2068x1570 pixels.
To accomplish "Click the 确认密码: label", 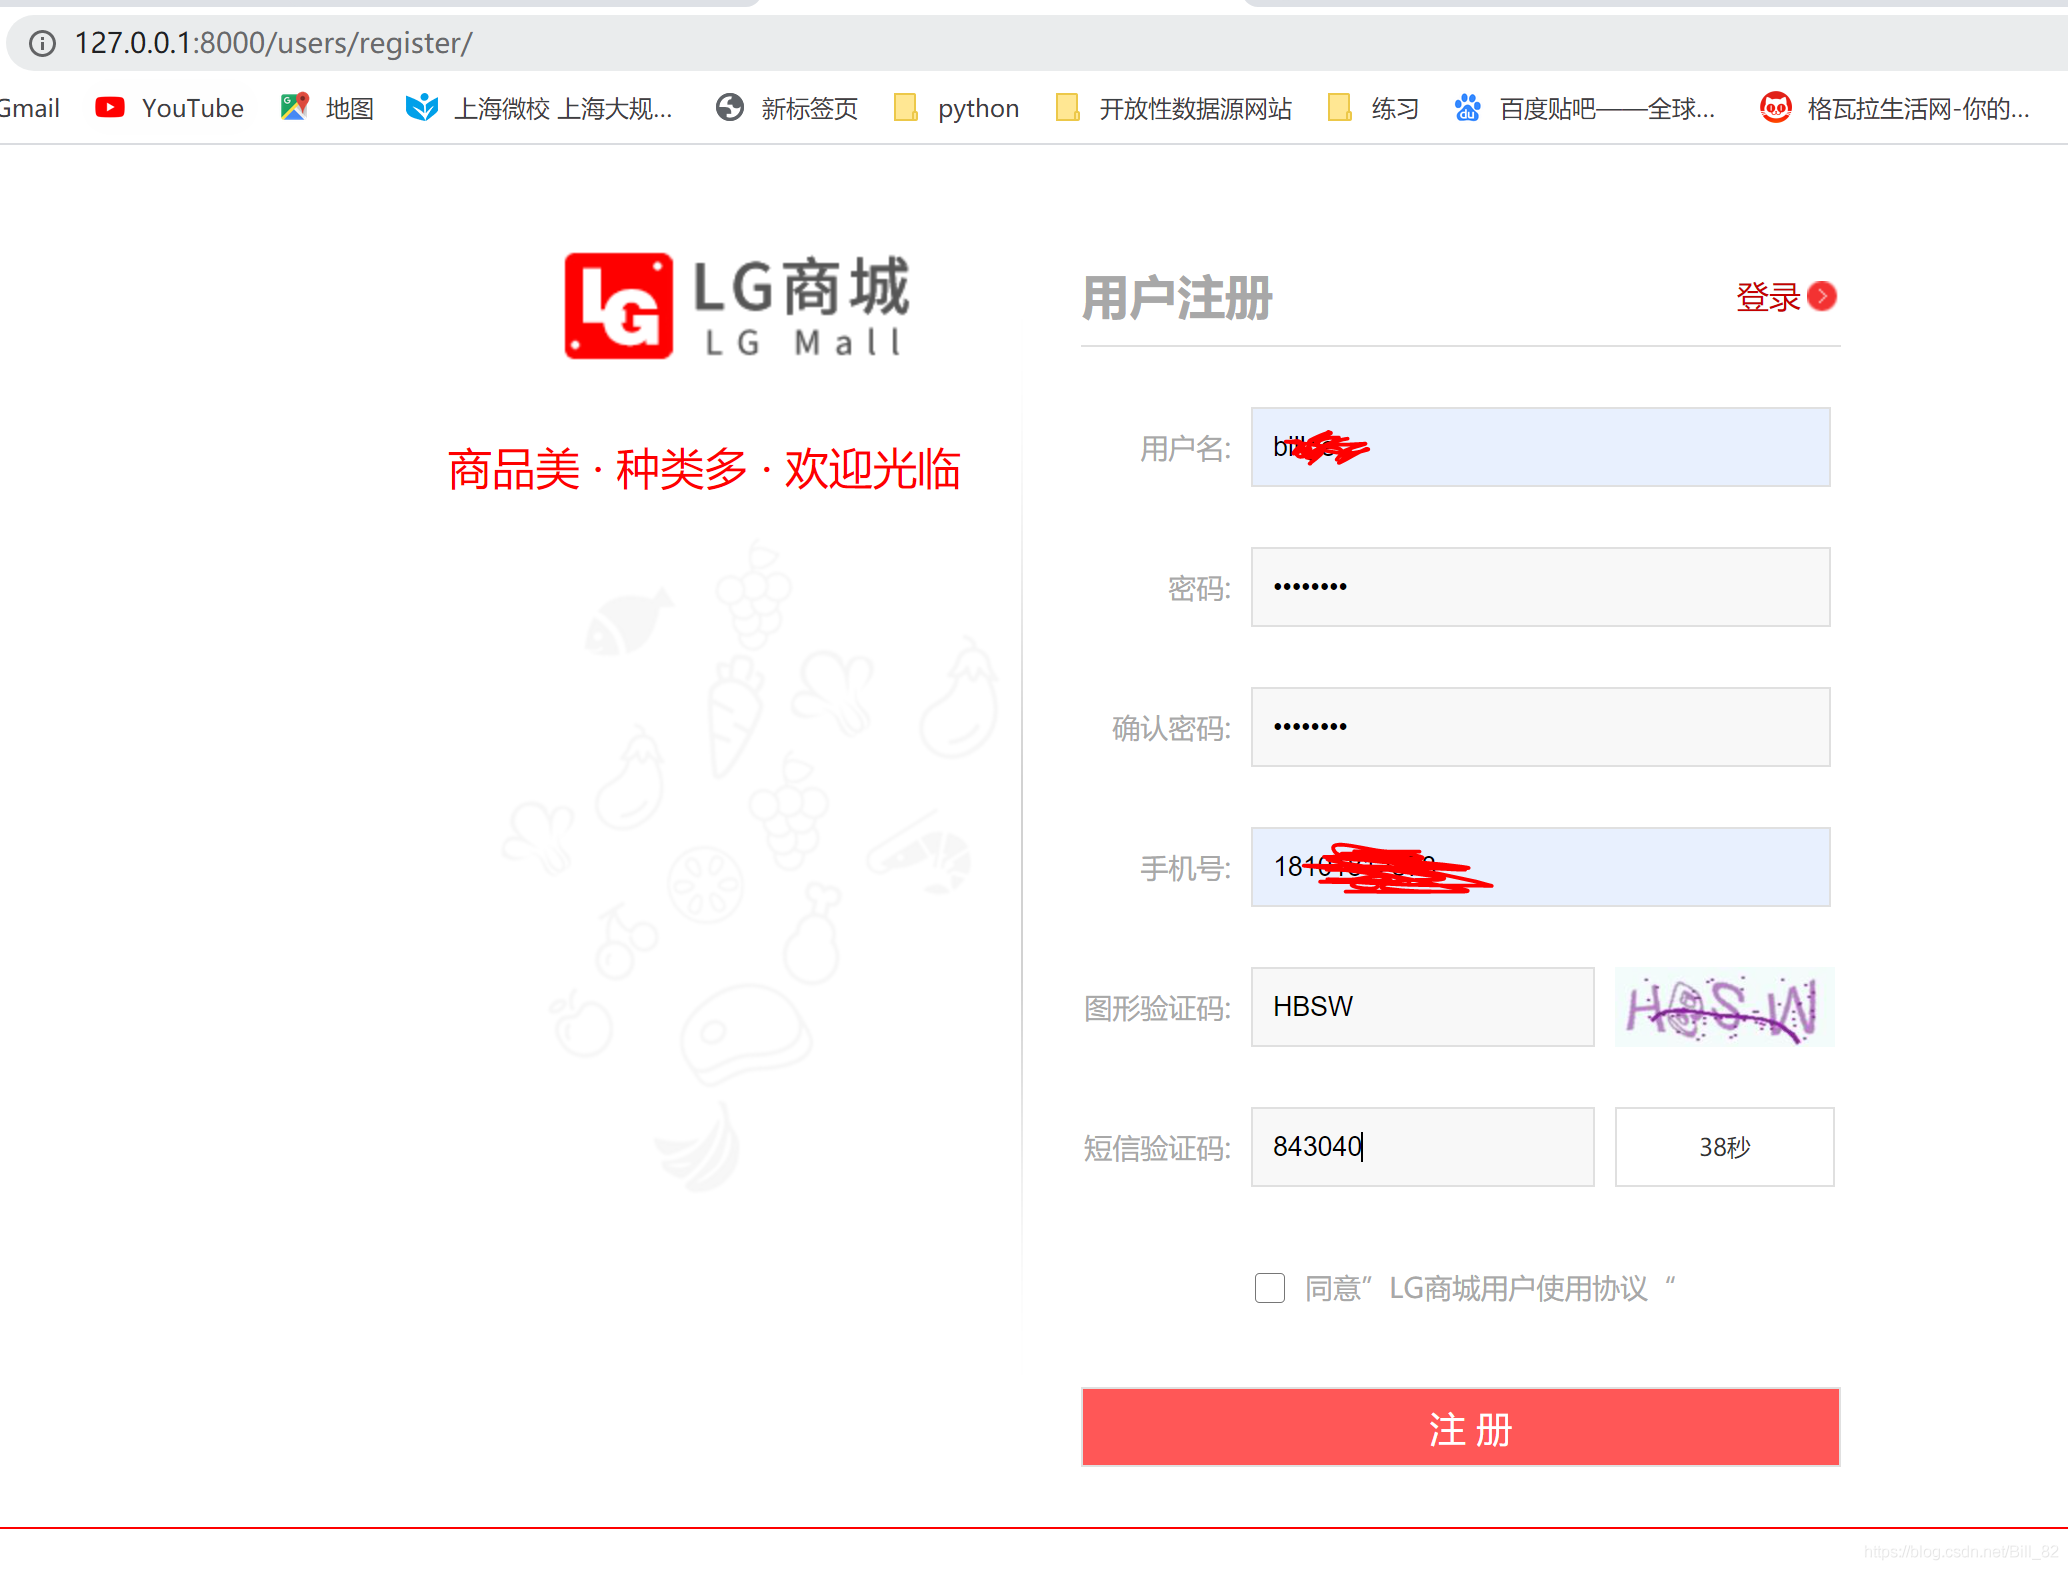I will tap(1172, 728).
